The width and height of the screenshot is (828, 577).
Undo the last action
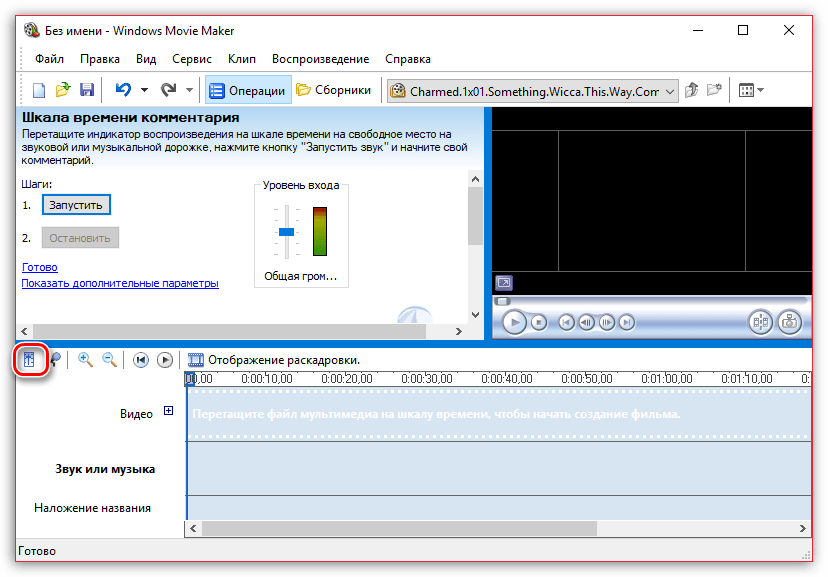pos(123,90)
